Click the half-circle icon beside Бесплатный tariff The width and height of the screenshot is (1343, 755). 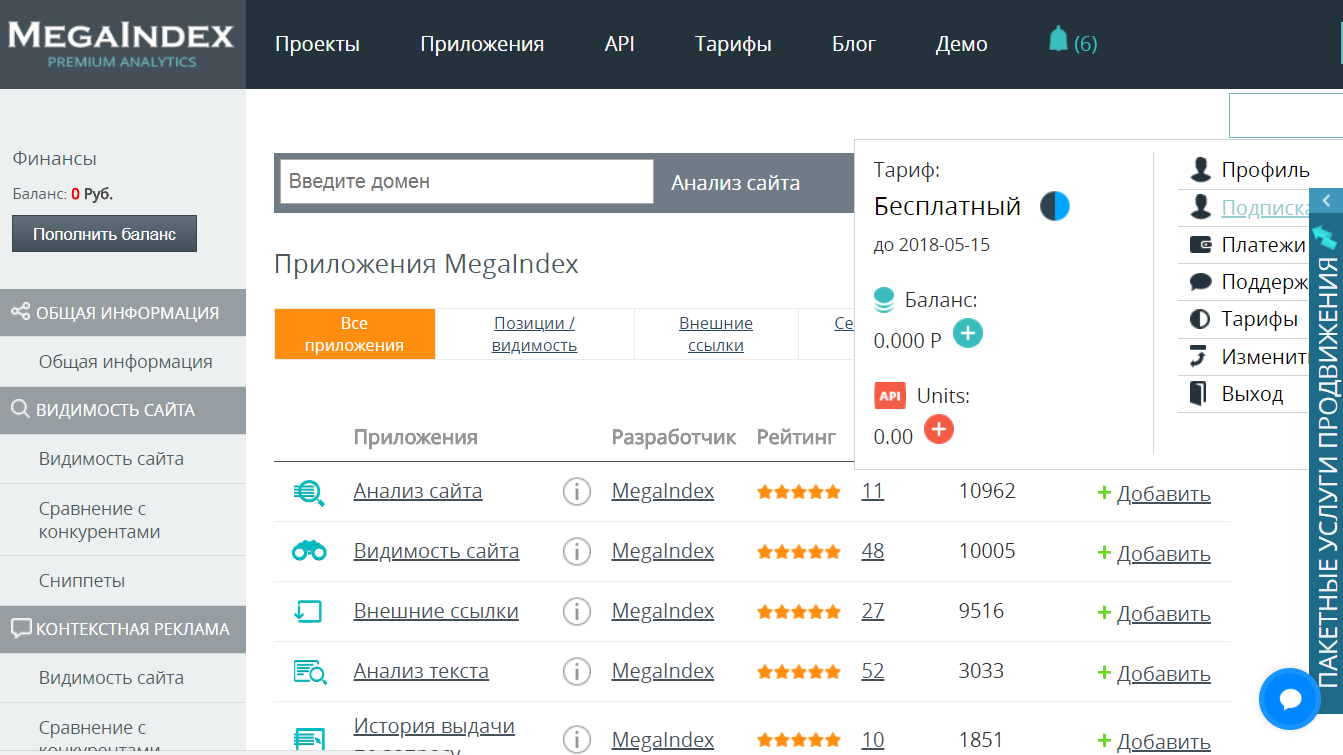tap(1054, 206)
